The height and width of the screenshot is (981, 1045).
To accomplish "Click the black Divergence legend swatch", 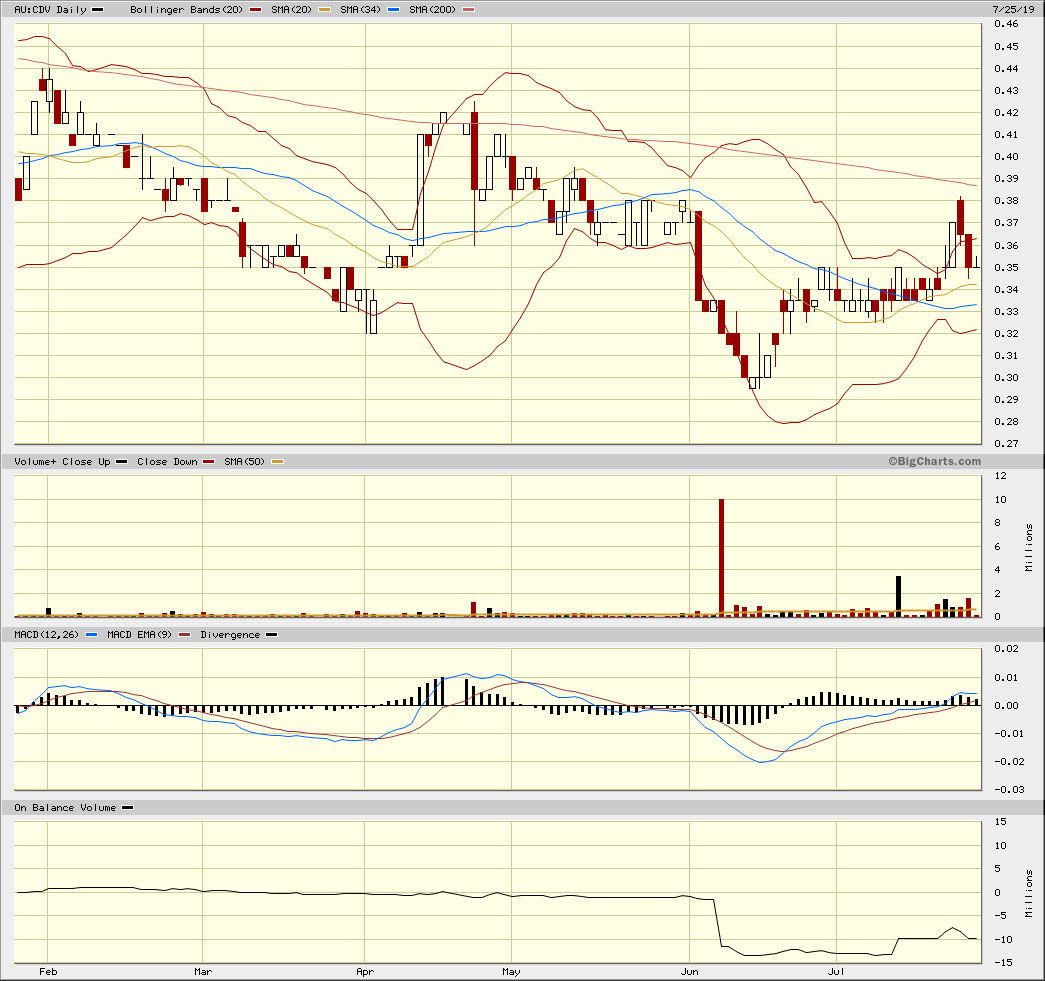I will 272,635.
